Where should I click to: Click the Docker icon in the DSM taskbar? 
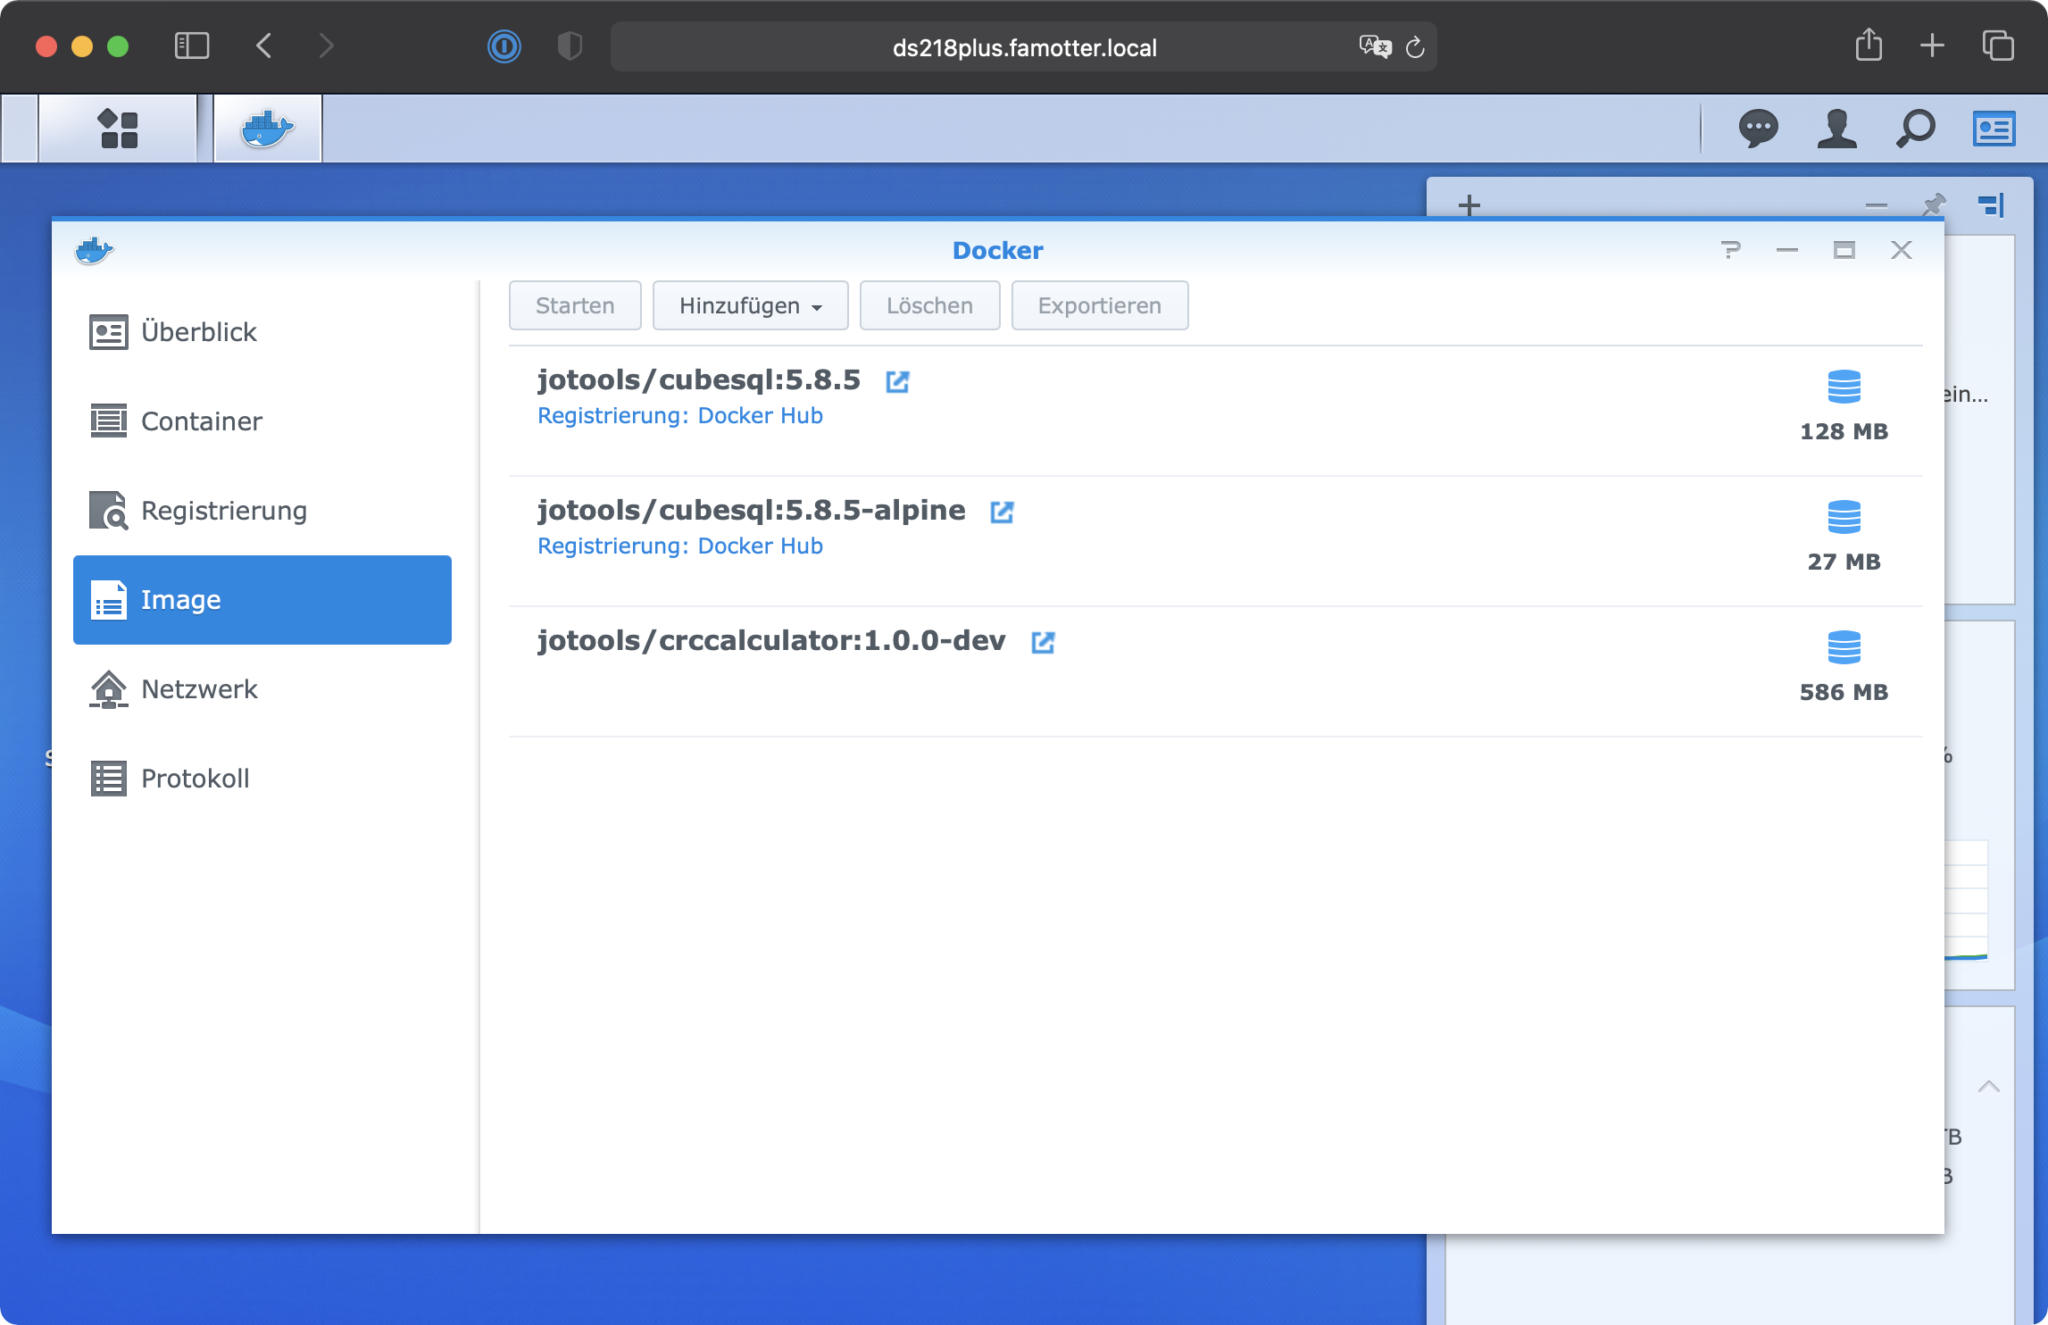pyautogui.click(x=266, y=128)
